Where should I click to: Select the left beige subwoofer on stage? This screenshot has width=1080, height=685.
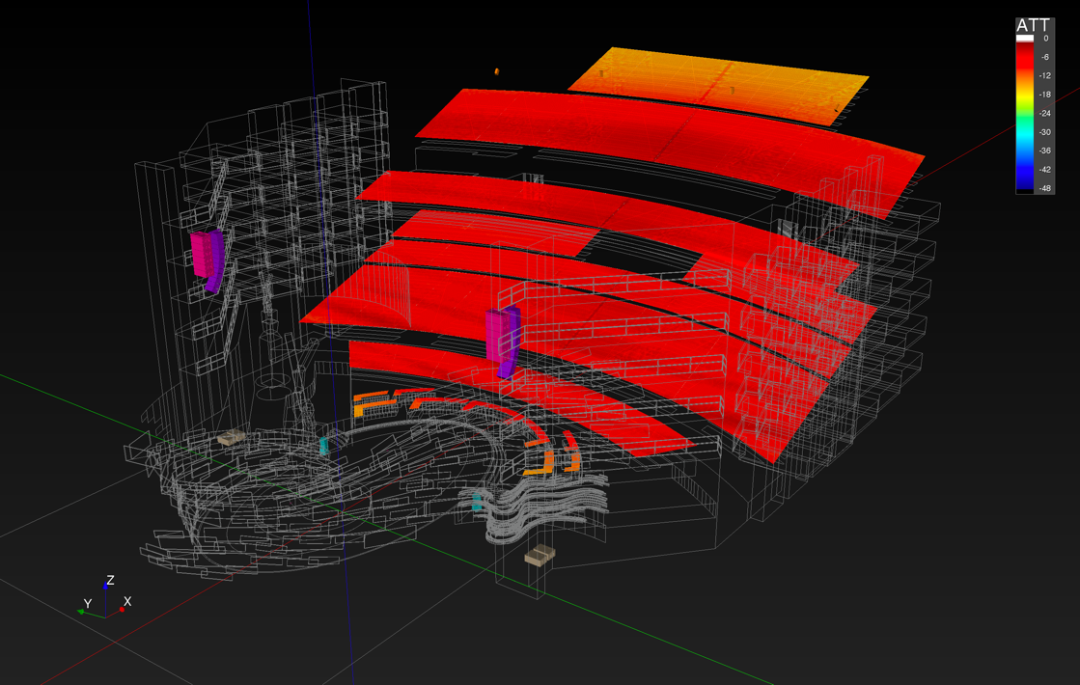(x=232, y=438)
